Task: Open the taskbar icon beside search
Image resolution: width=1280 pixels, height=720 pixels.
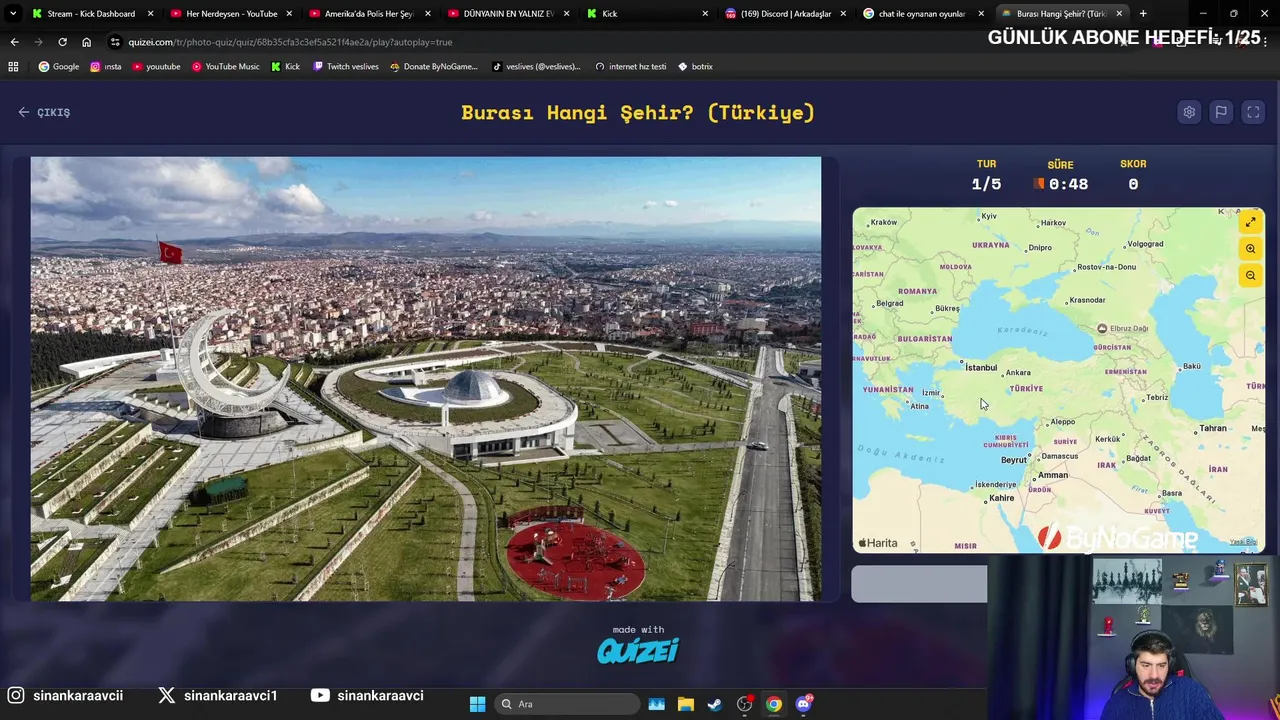Action: [x=657, y=704]
